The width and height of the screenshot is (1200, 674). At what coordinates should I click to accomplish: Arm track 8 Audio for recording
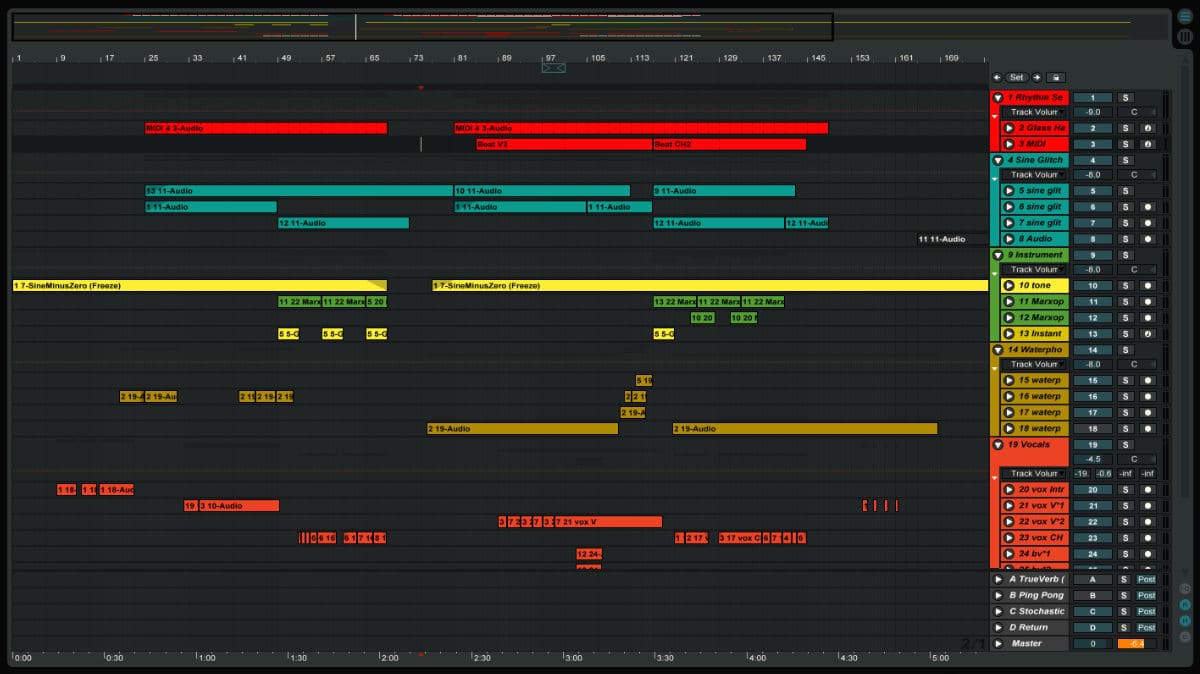pyautogui.click(x=1148, y=239)
